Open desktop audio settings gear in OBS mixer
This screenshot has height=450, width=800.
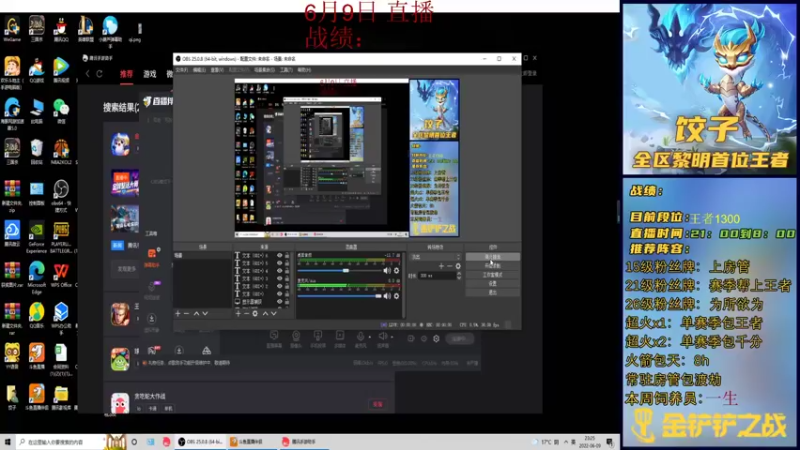pyautogui.click(x=396, y=270)
